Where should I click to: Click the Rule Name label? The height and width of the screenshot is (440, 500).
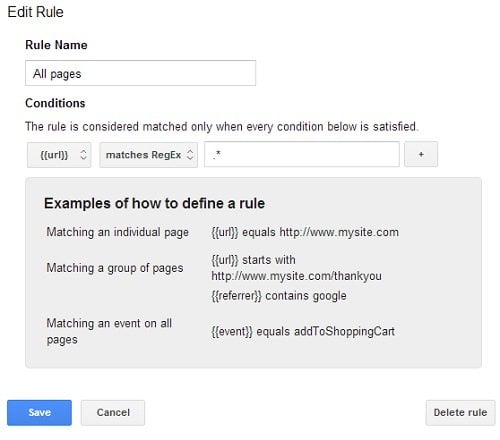click(x=56, y=45)
